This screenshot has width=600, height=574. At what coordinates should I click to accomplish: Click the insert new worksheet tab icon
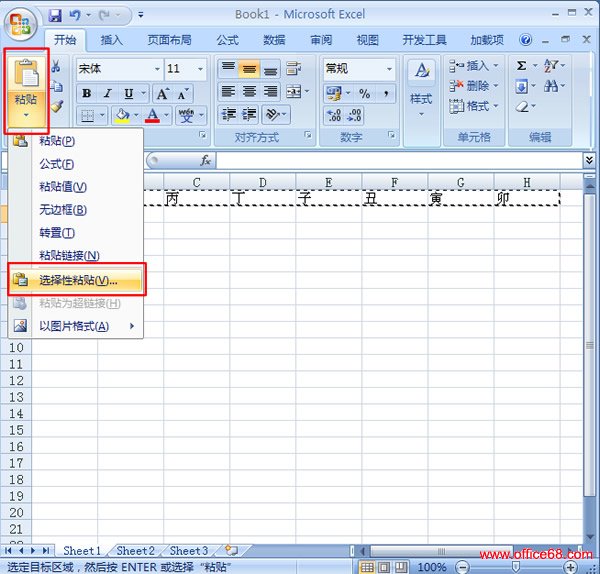coord(231,550)
